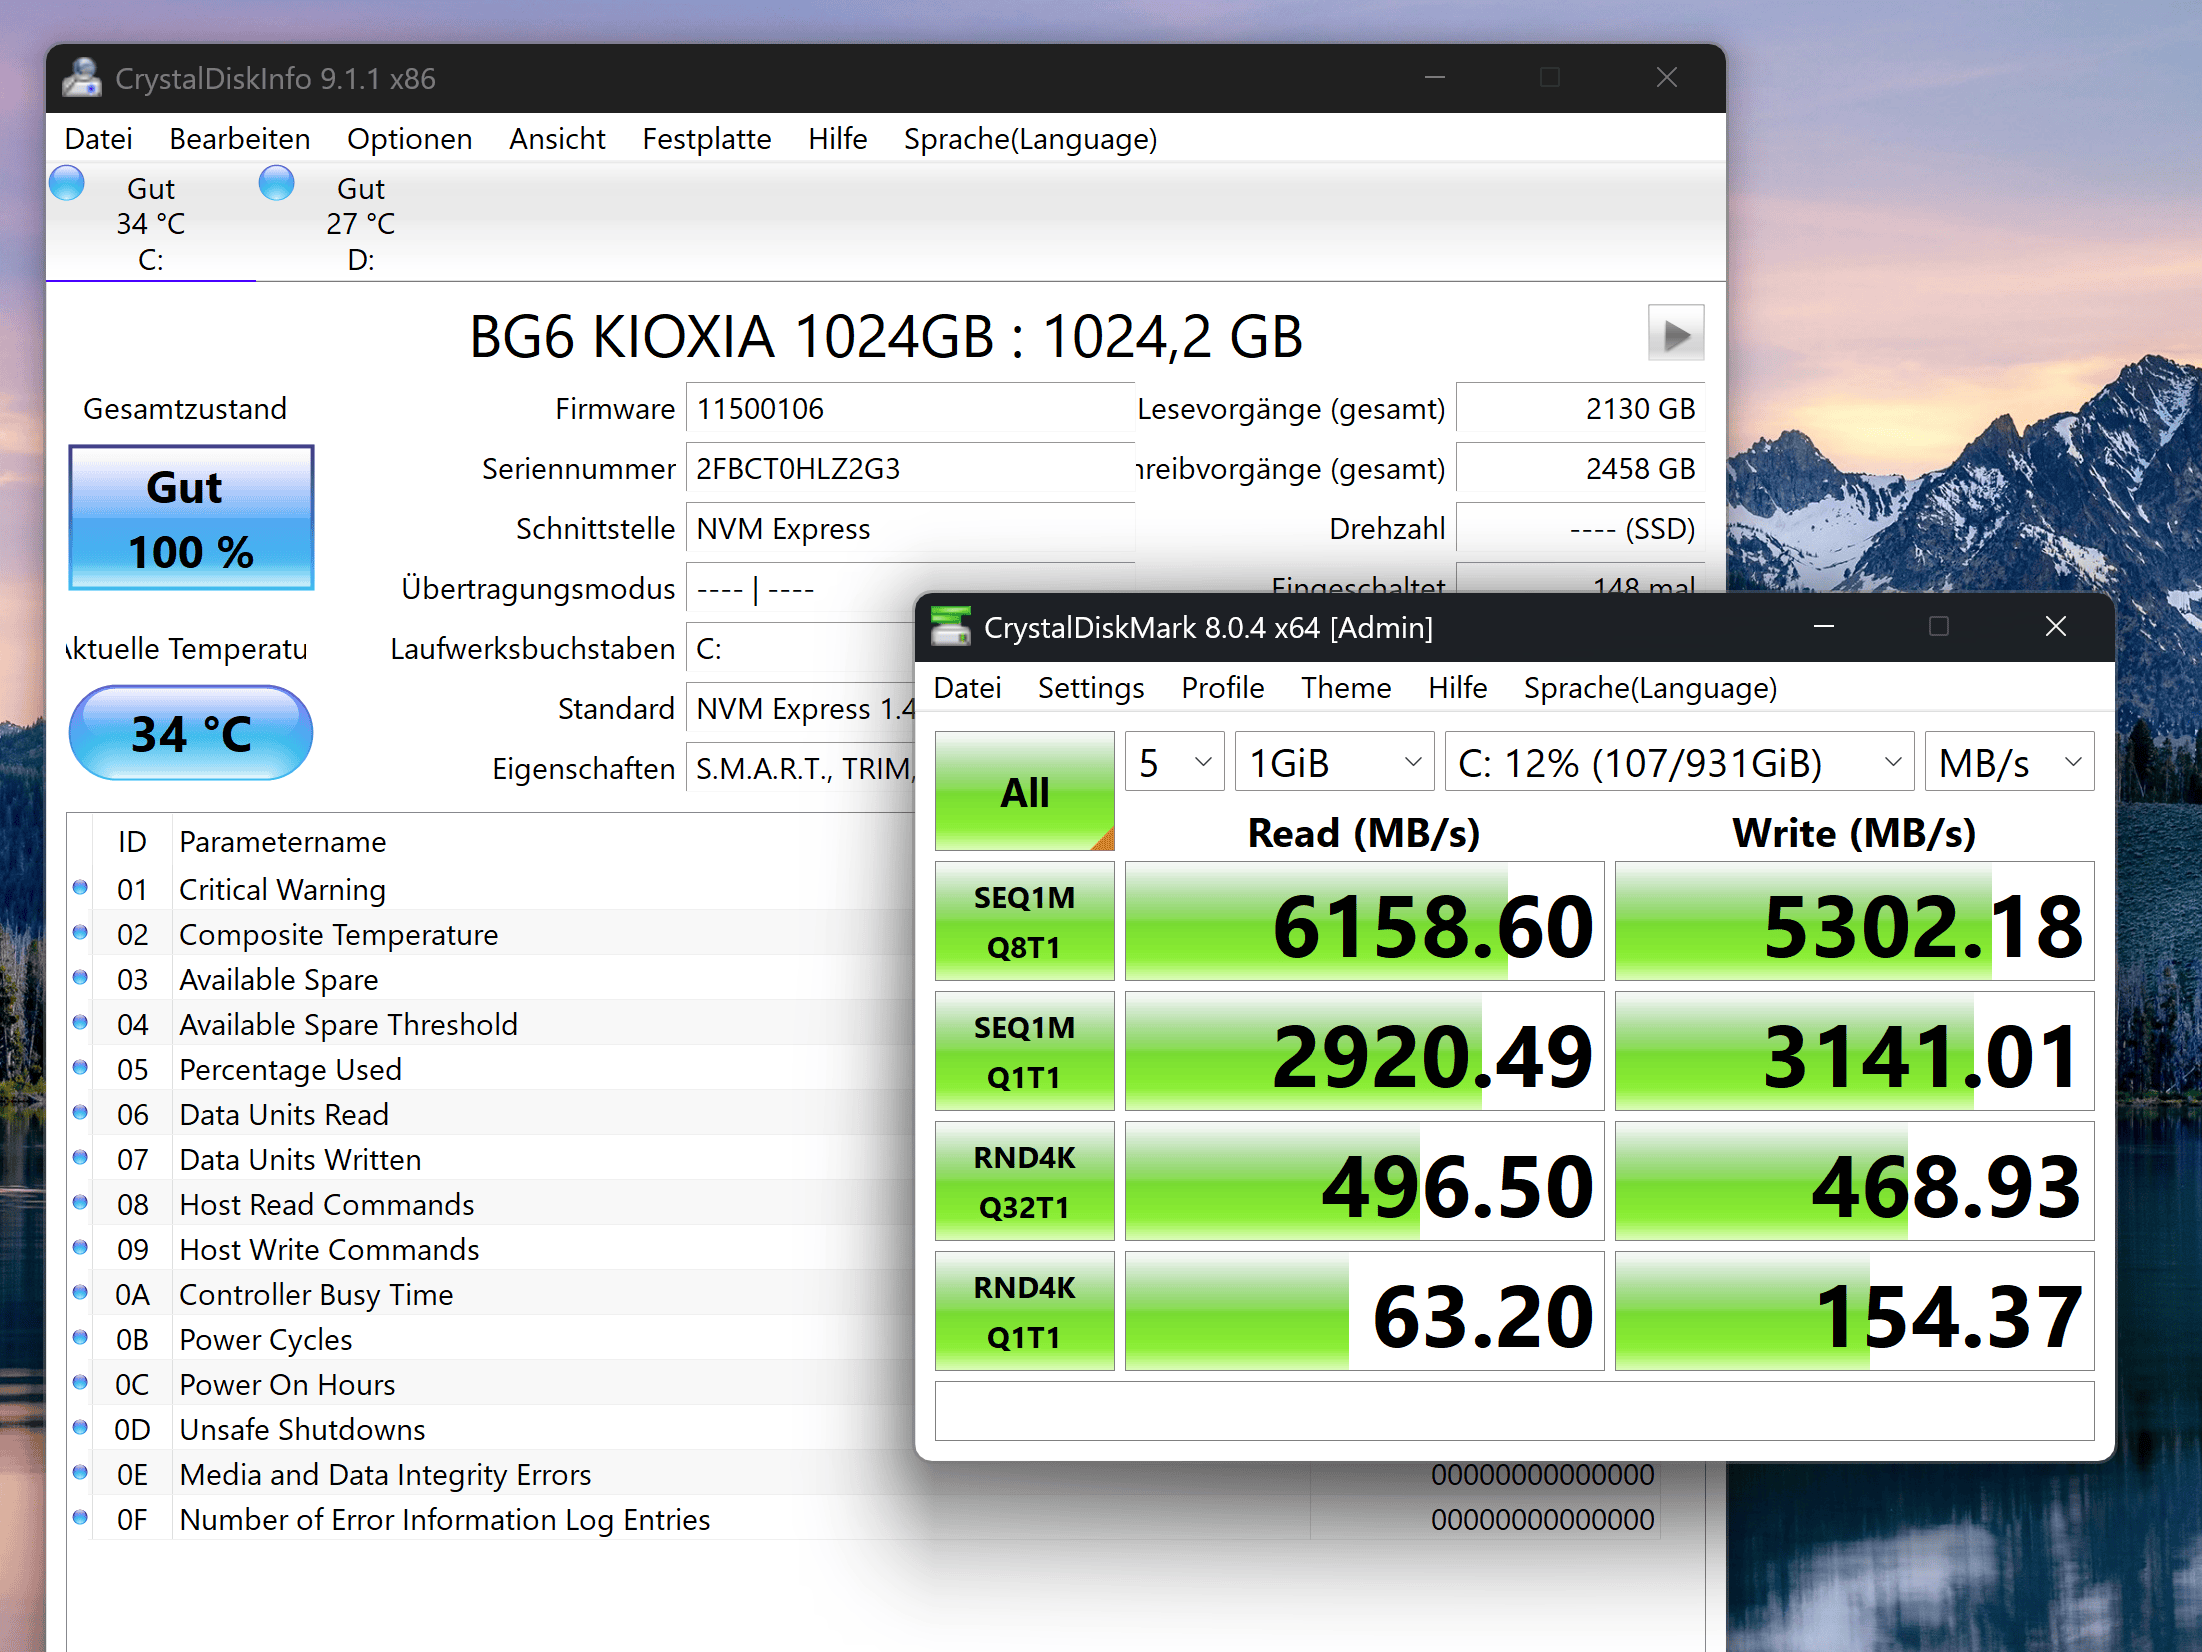The width and height of the screenshot is (2202, 1652).
Task: Start the RND4K Q32T1 test button
Action: pos(1024,1181)
